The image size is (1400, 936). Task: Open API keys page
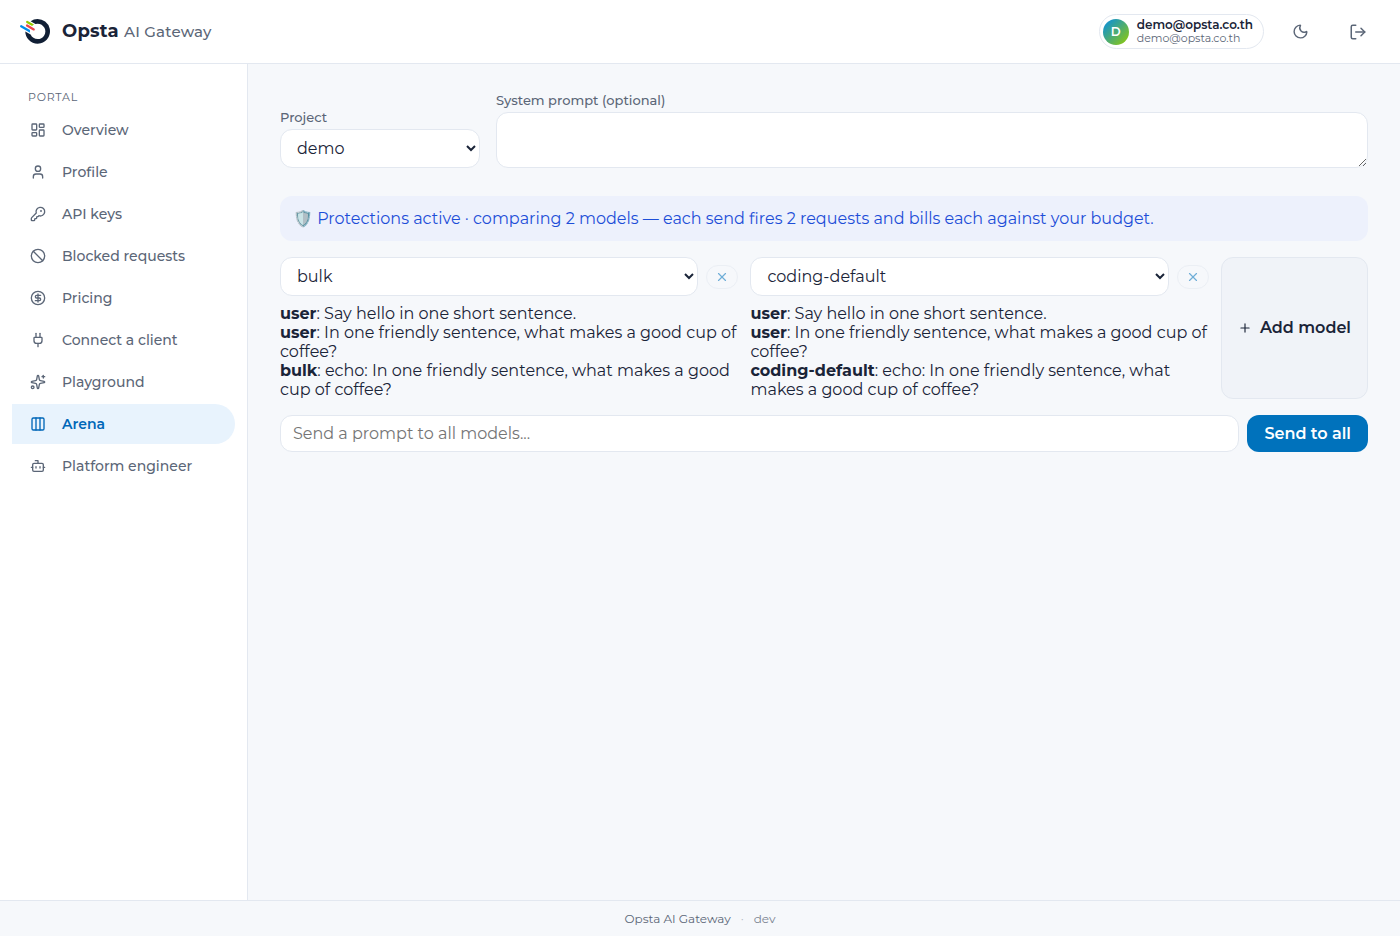click(123, 214)
